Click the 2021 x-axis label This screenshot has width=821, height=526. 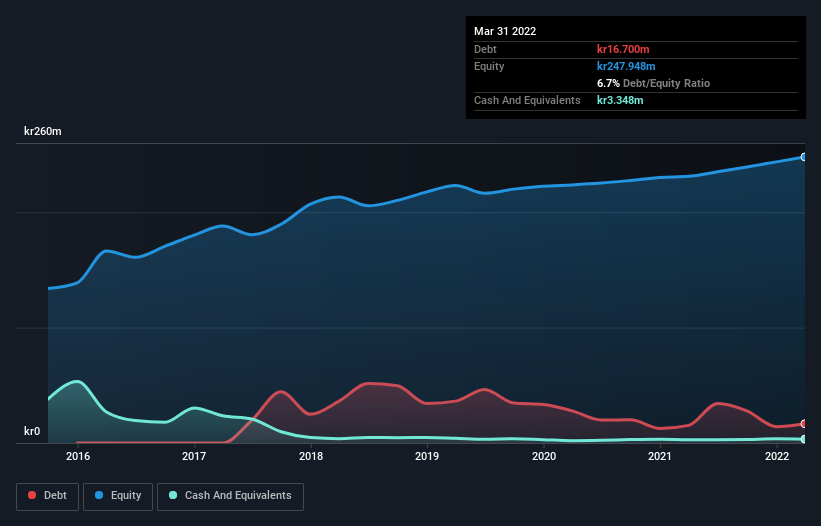(x=660, y=456)
